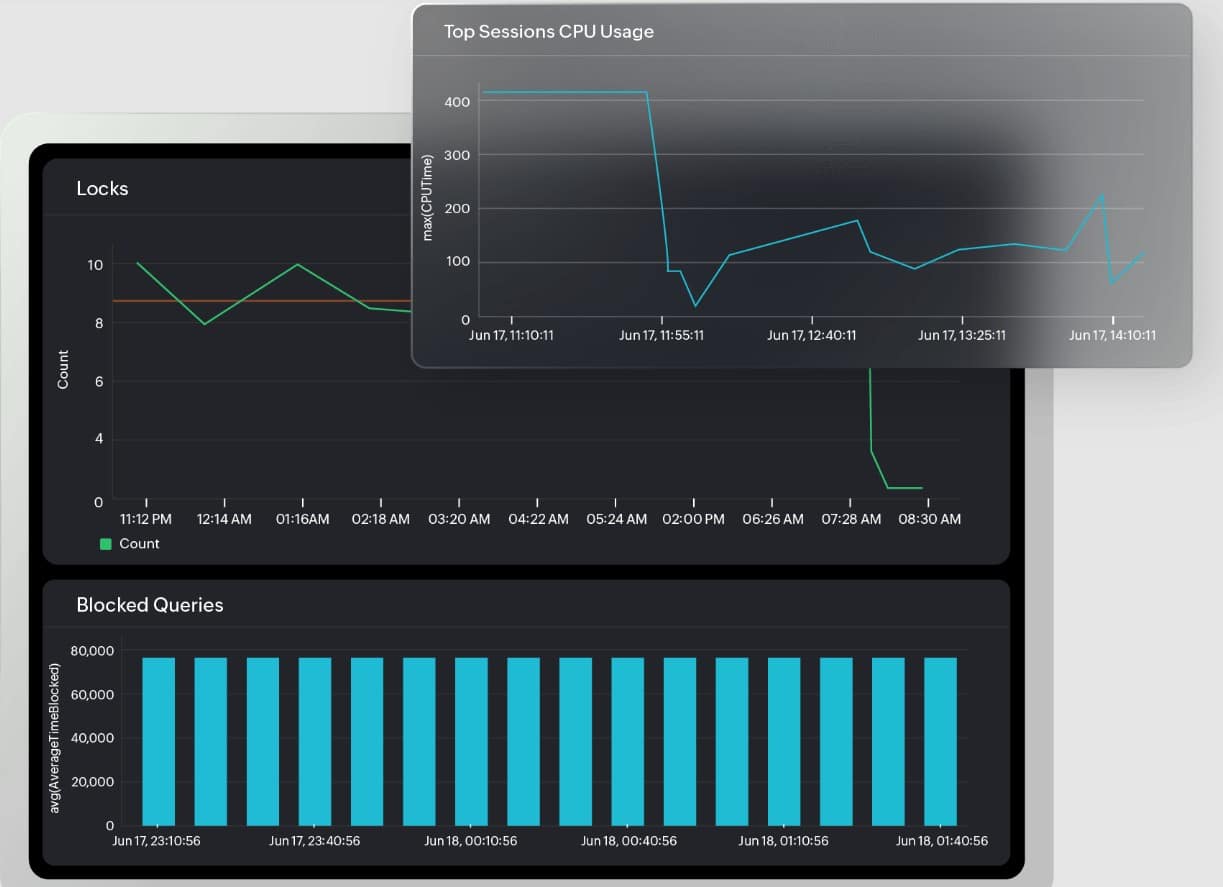The width and height of the screenshot is (1223, 887).
Task: Click the 02:00 PM timestamp on Locks chart
Action: [693, 519]
